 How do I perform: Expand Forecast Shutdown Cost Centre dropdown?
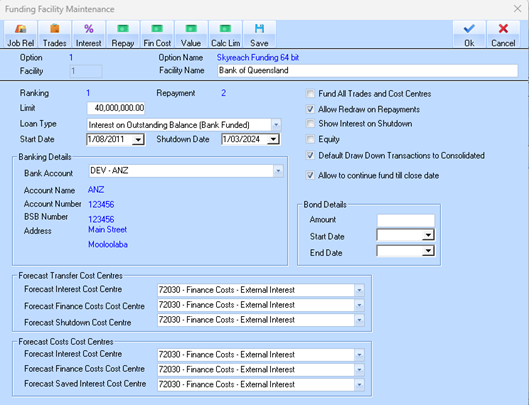pos(359,320)
